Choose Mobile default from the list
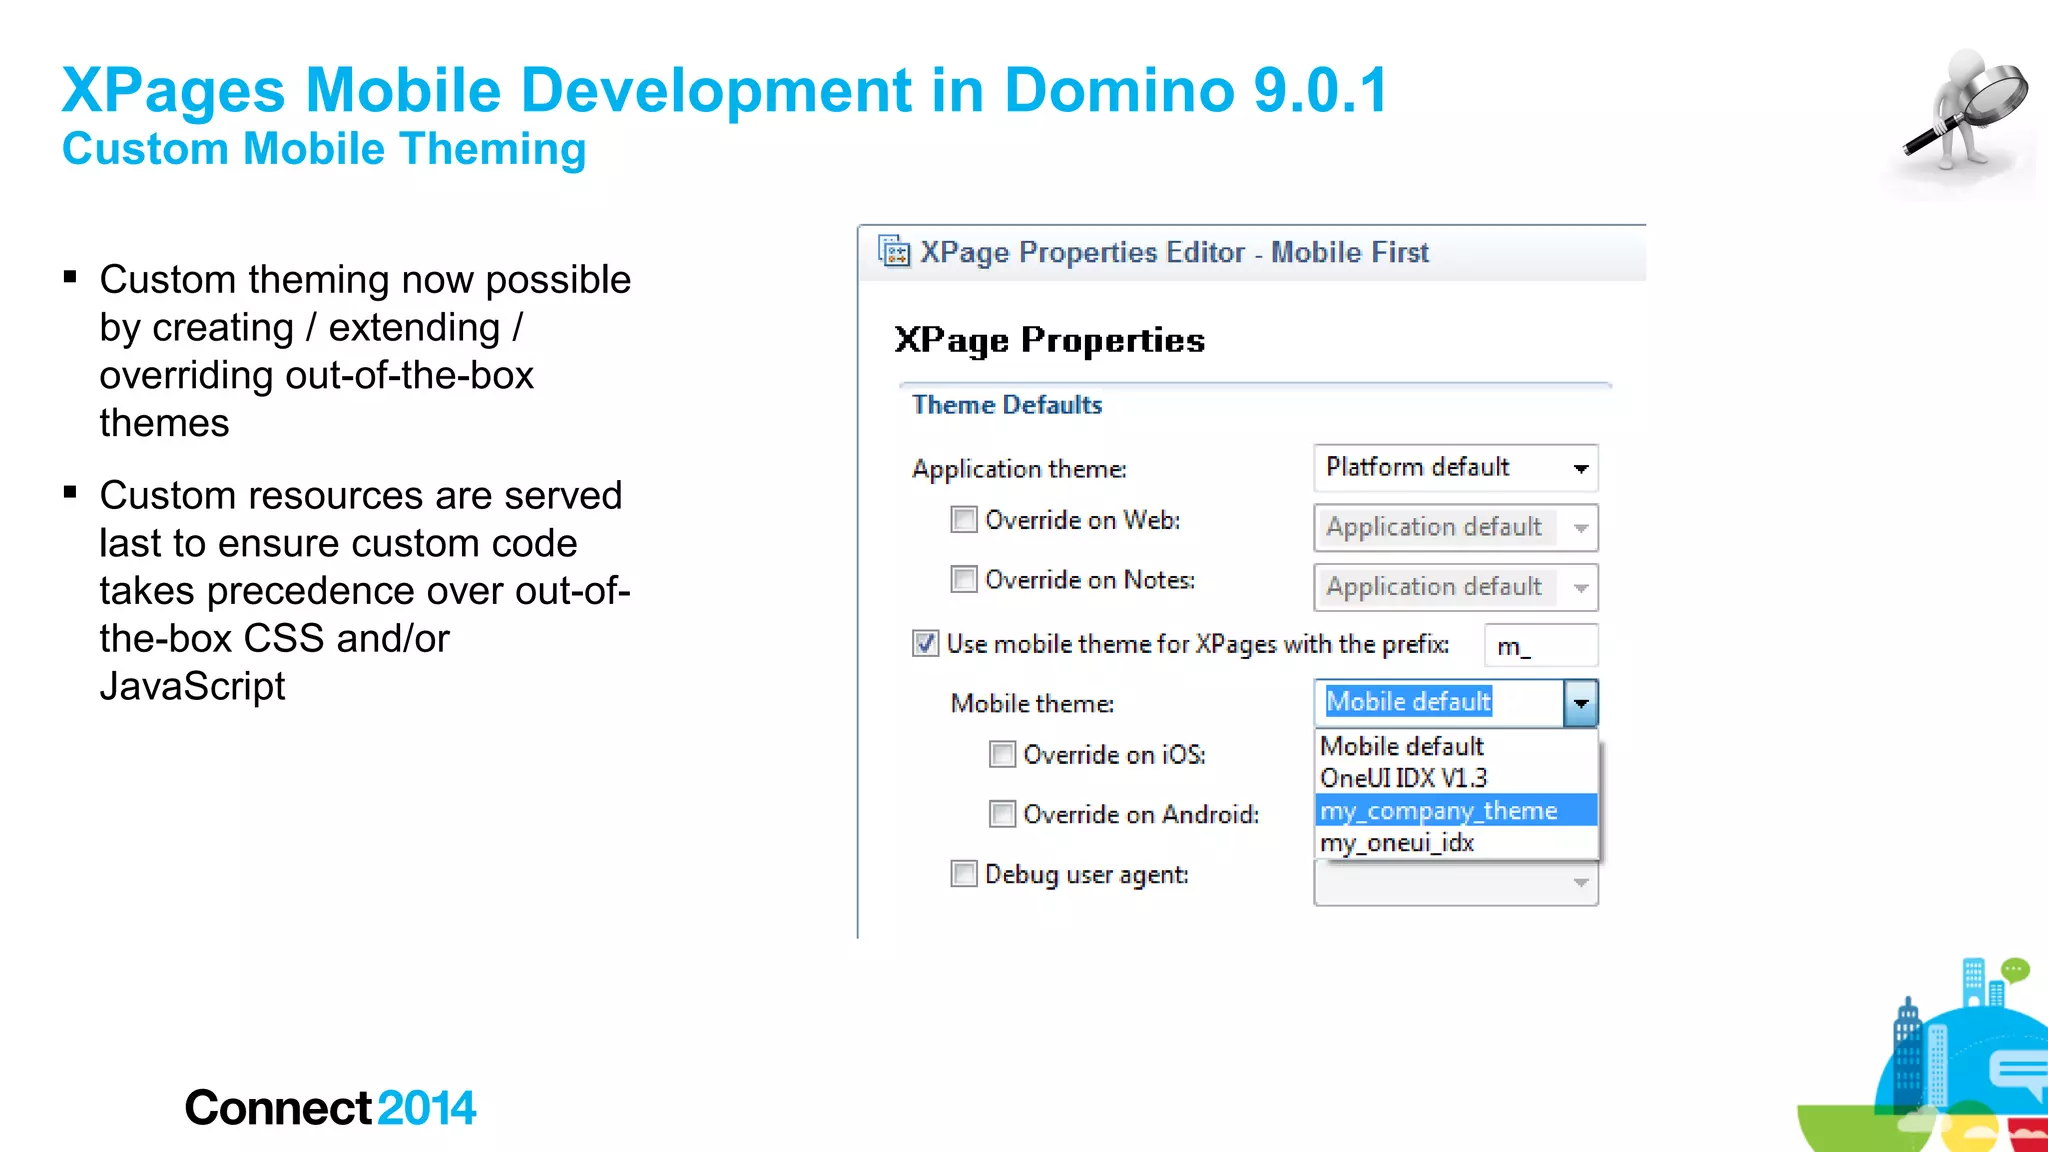 [1456, 746]
